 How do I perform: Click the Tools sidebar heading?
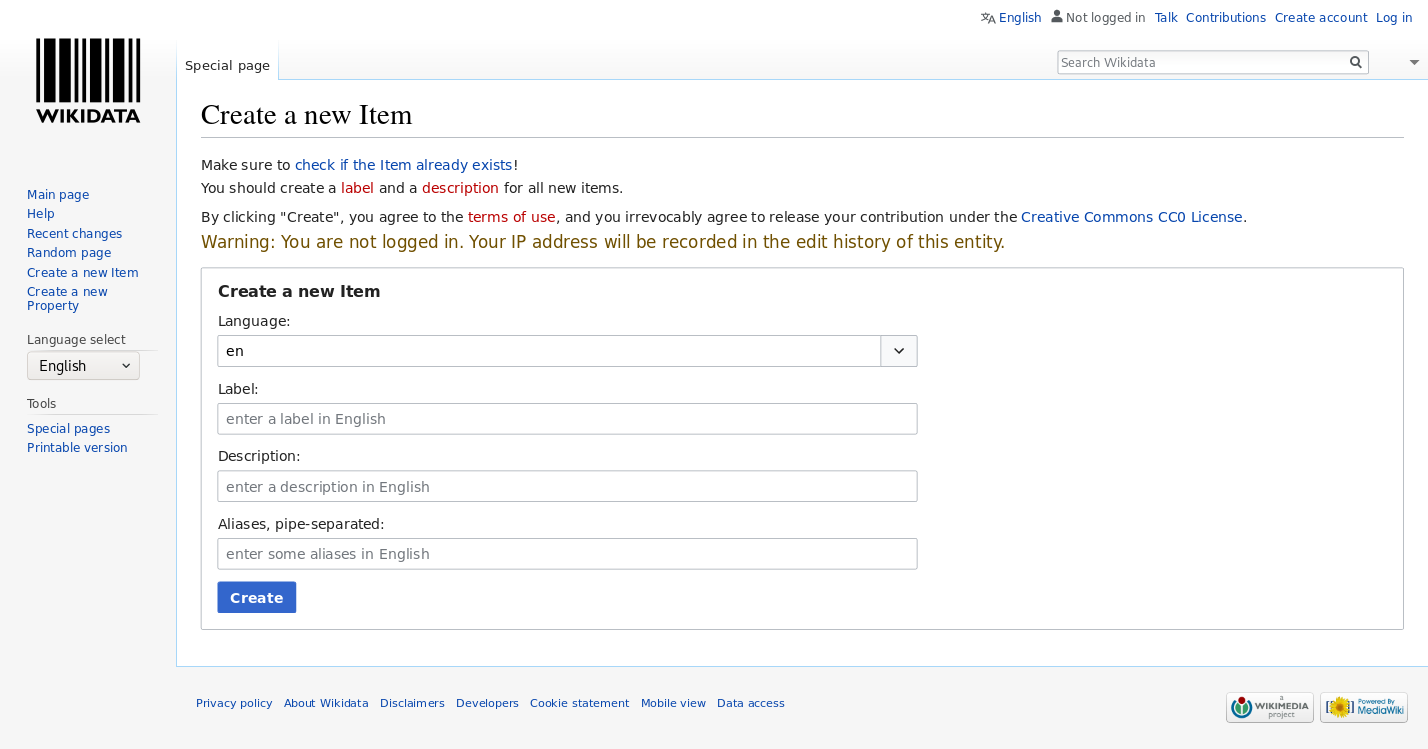pyautogui.click(x=42, y=404)
